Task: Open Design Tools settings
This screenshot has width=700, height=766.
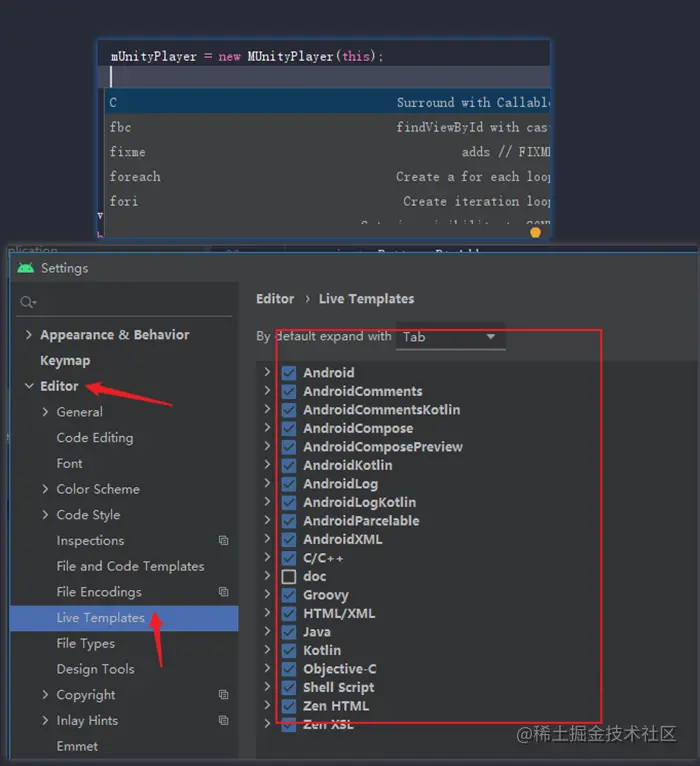Action: [x=95, y=669]
